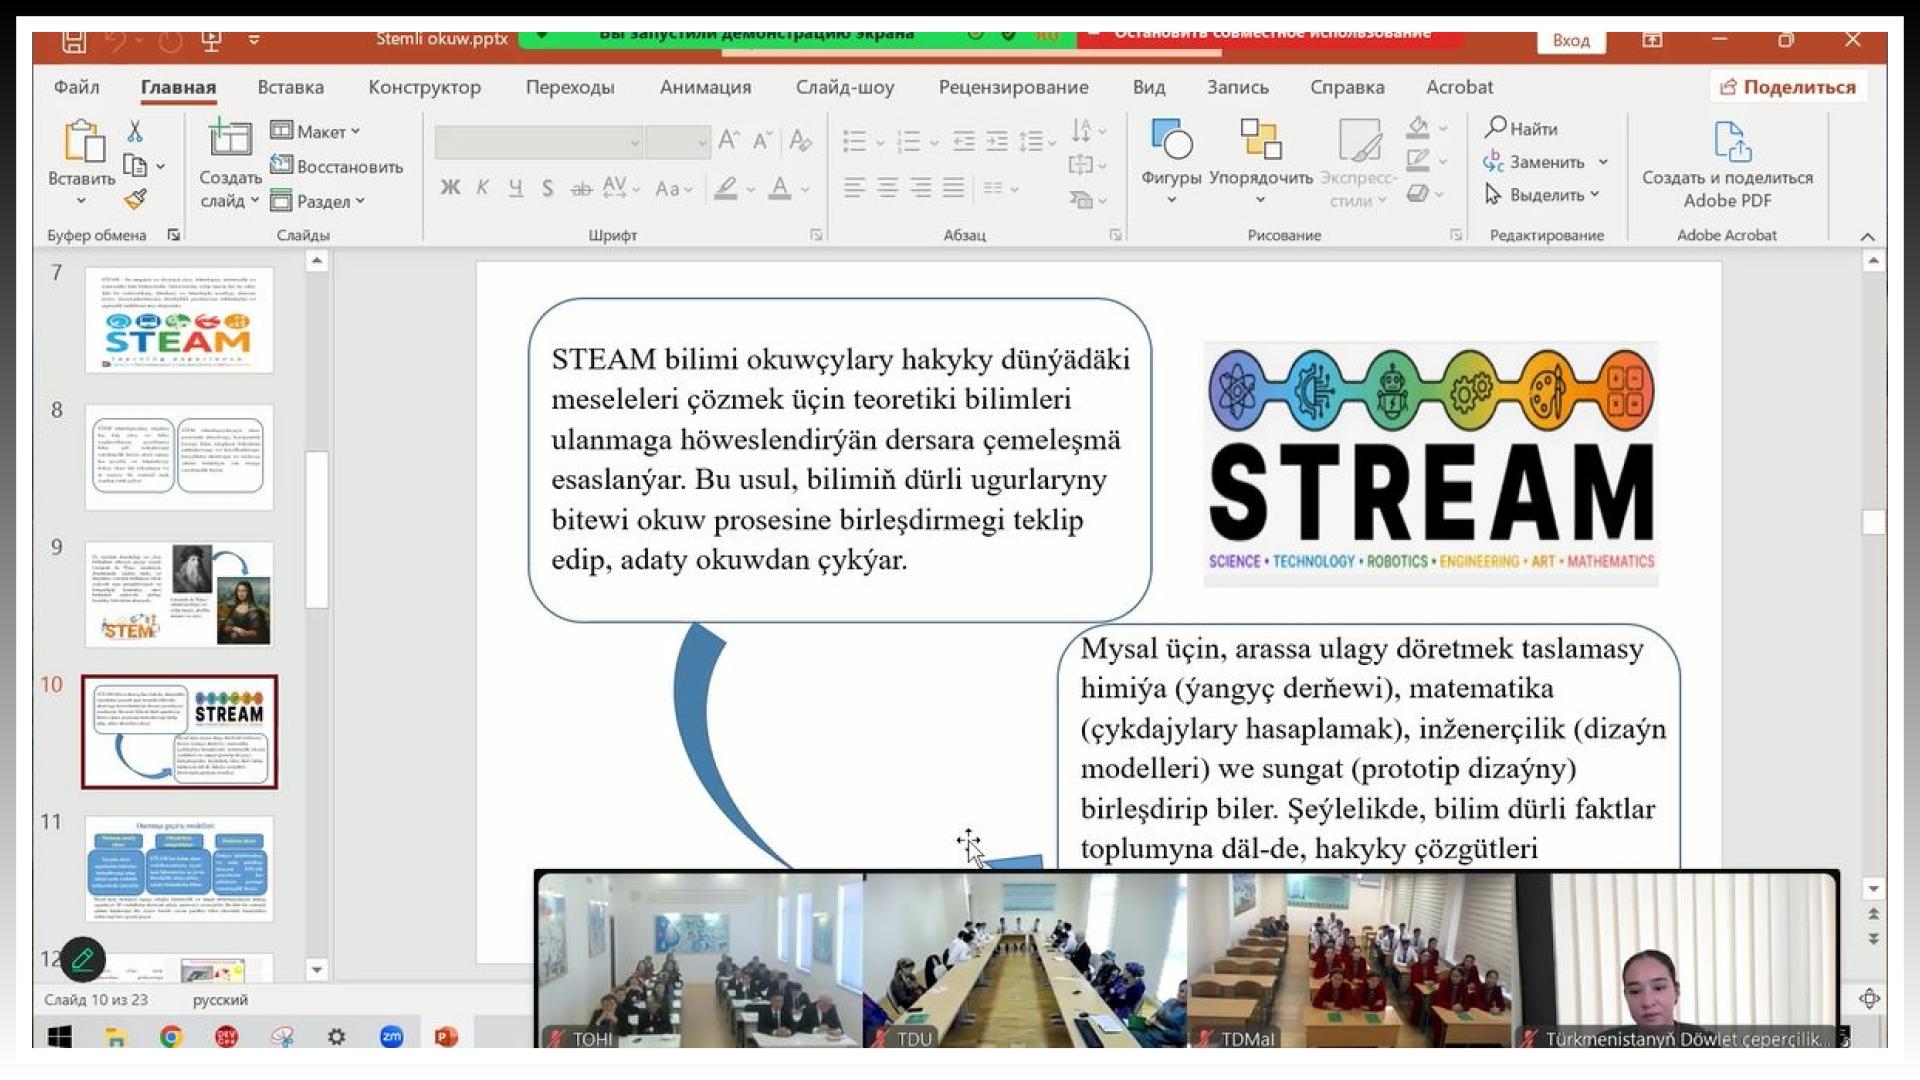Click the Paste (Вставить) clipboard icon
Screen dimensions: 1920x1080
click(84, 141)
